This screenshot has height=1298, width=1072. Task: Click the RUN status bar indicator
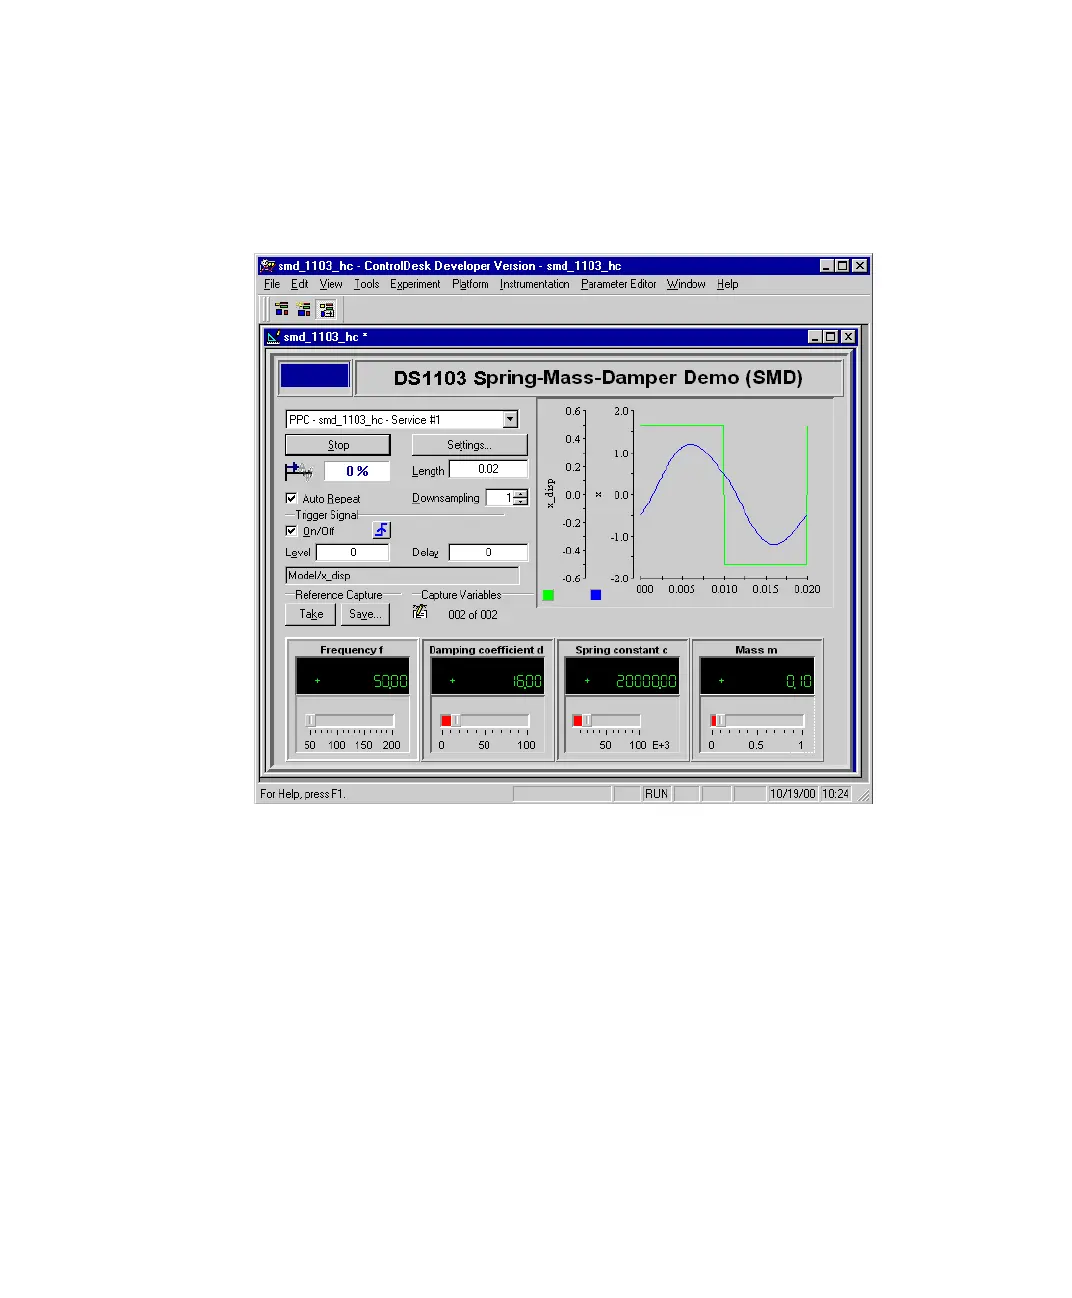click(656, 794)
